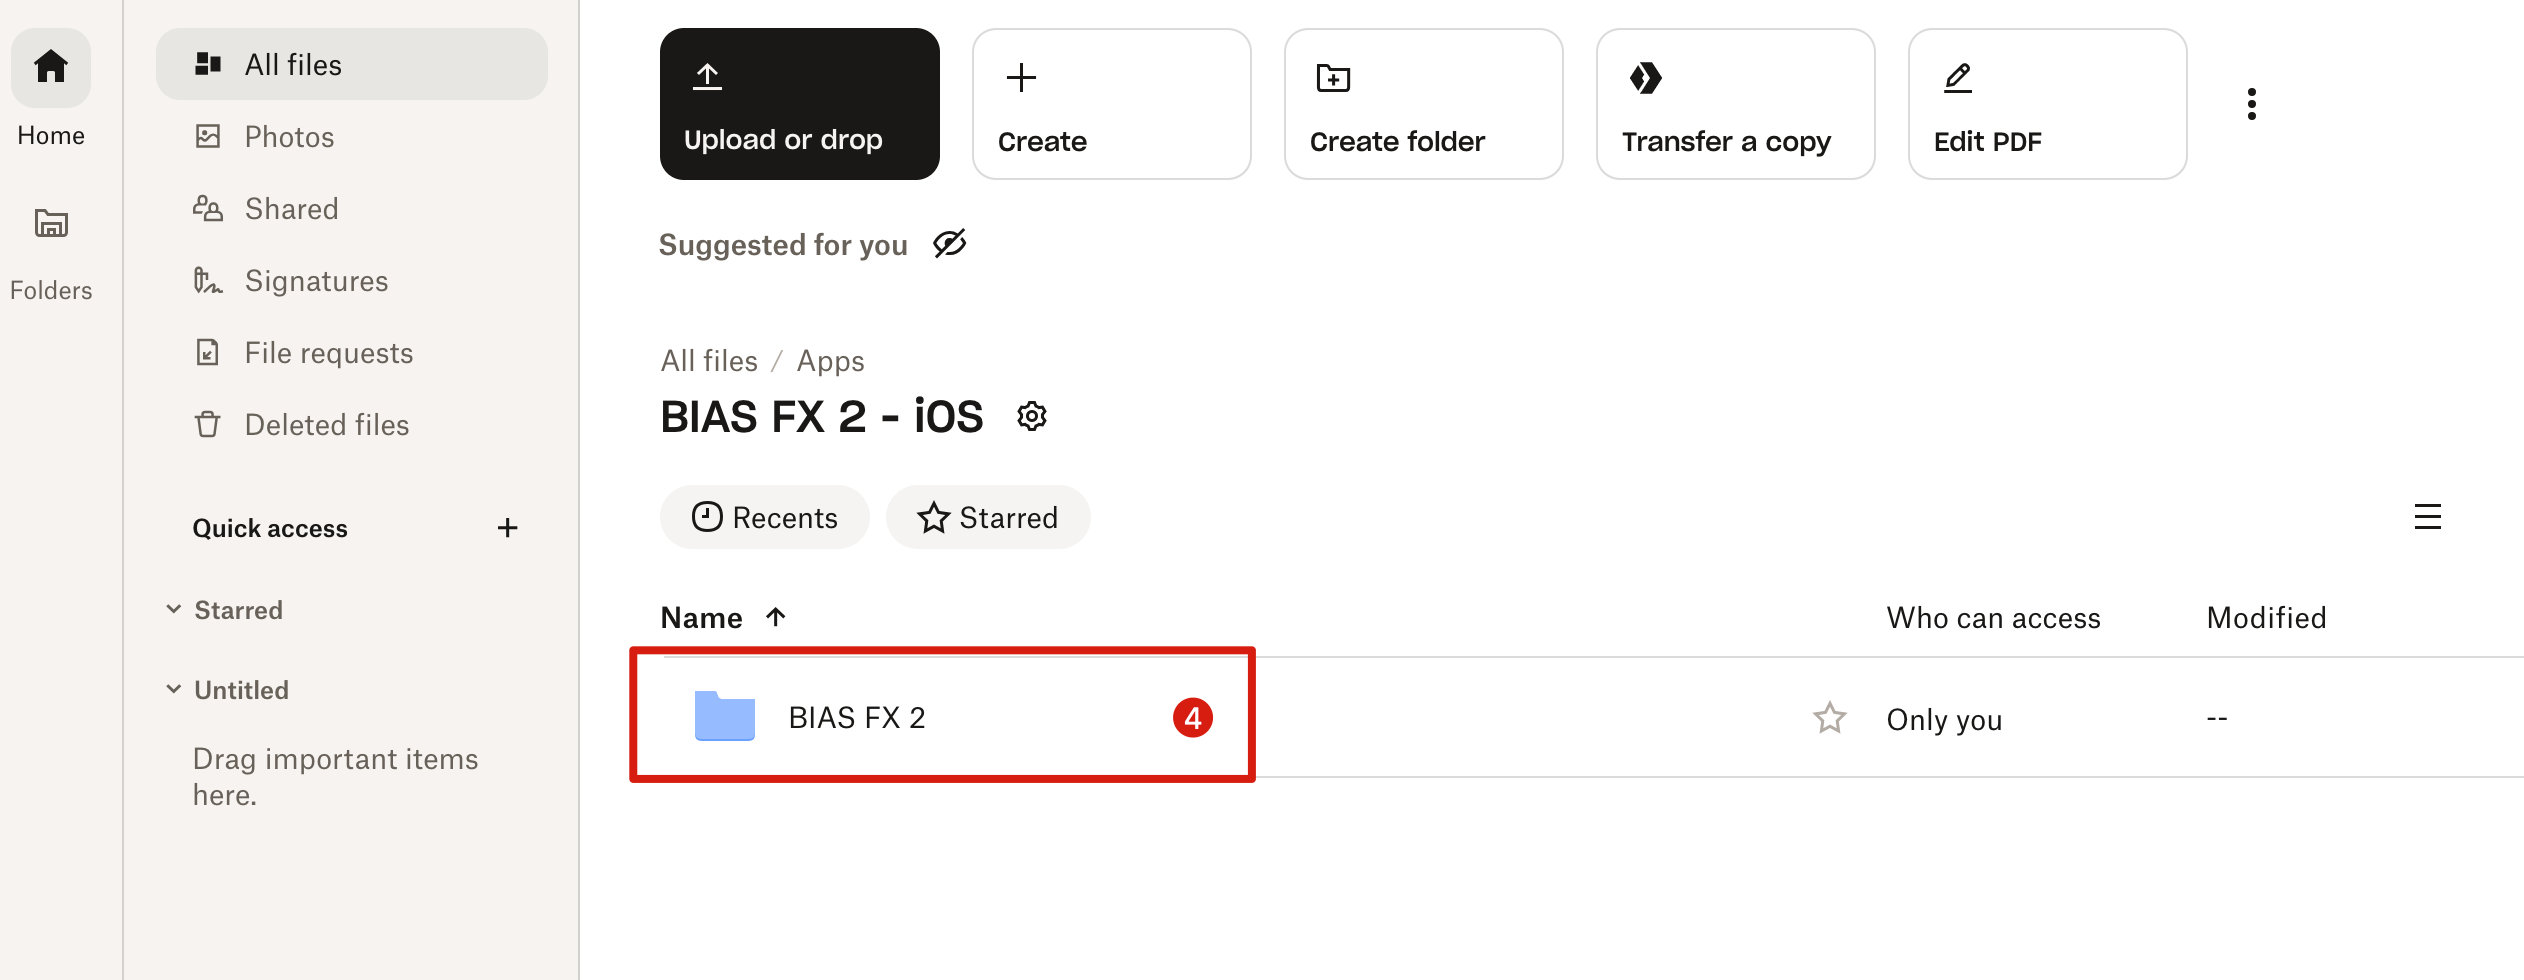
Task: Open the Folders sidebar icon
Action: point(51,223)
